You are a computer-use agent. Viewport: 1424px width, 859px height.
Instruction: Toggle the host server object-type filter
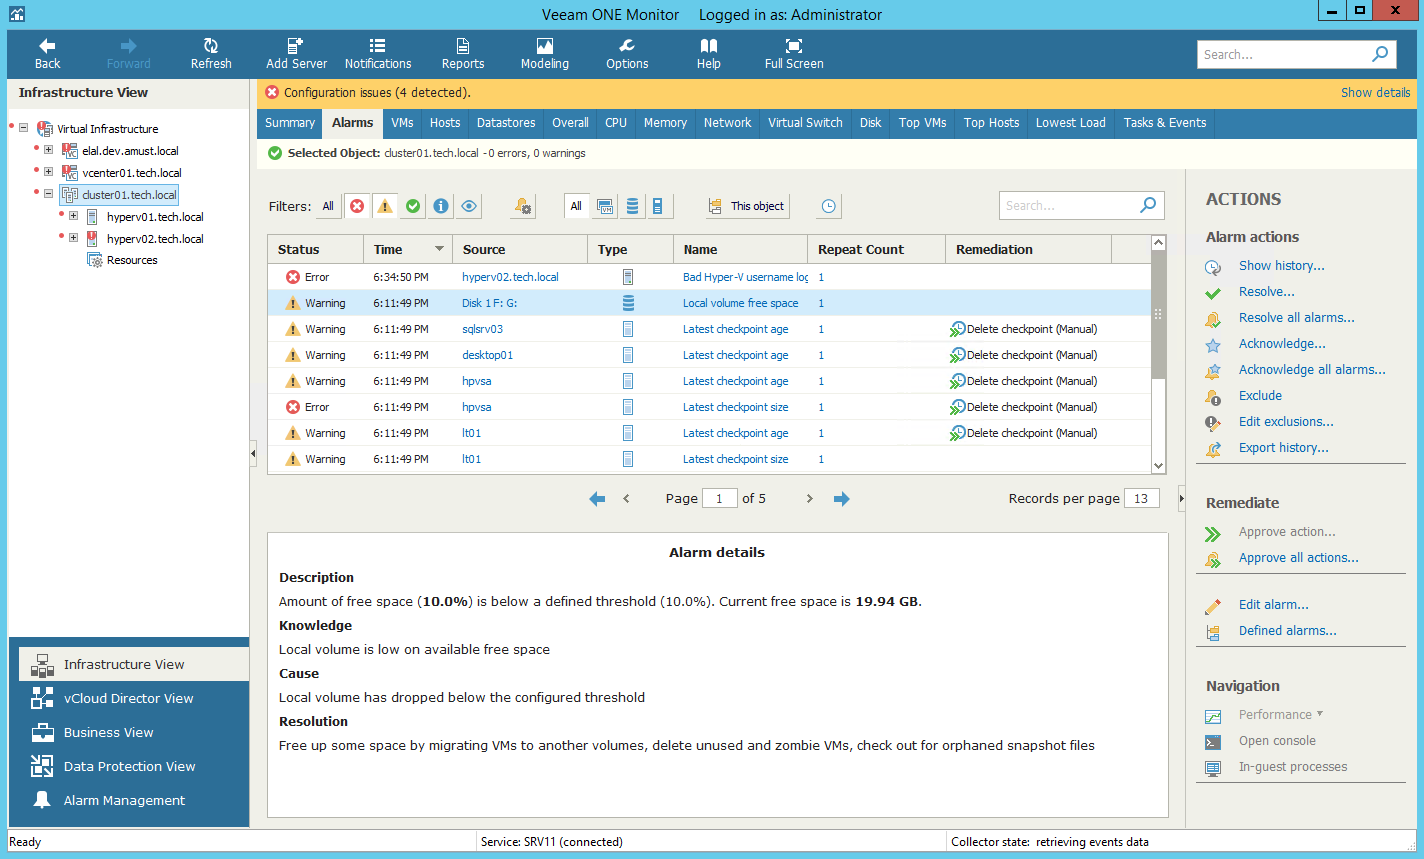658,206
